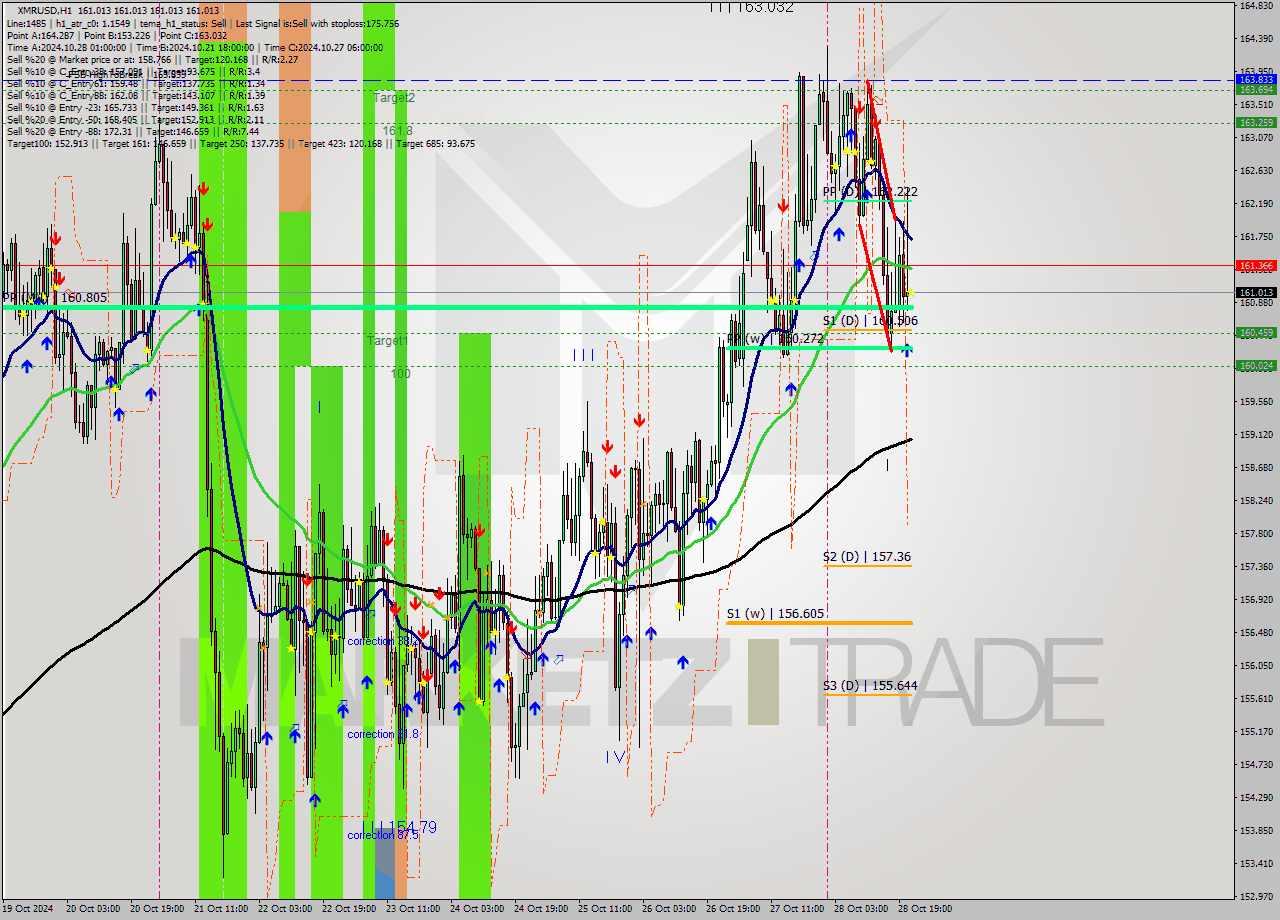The height and width of the screenshot is (920, 1280).
Task: Select the '154.79' wave low label
Action: [x=413, y=827]
